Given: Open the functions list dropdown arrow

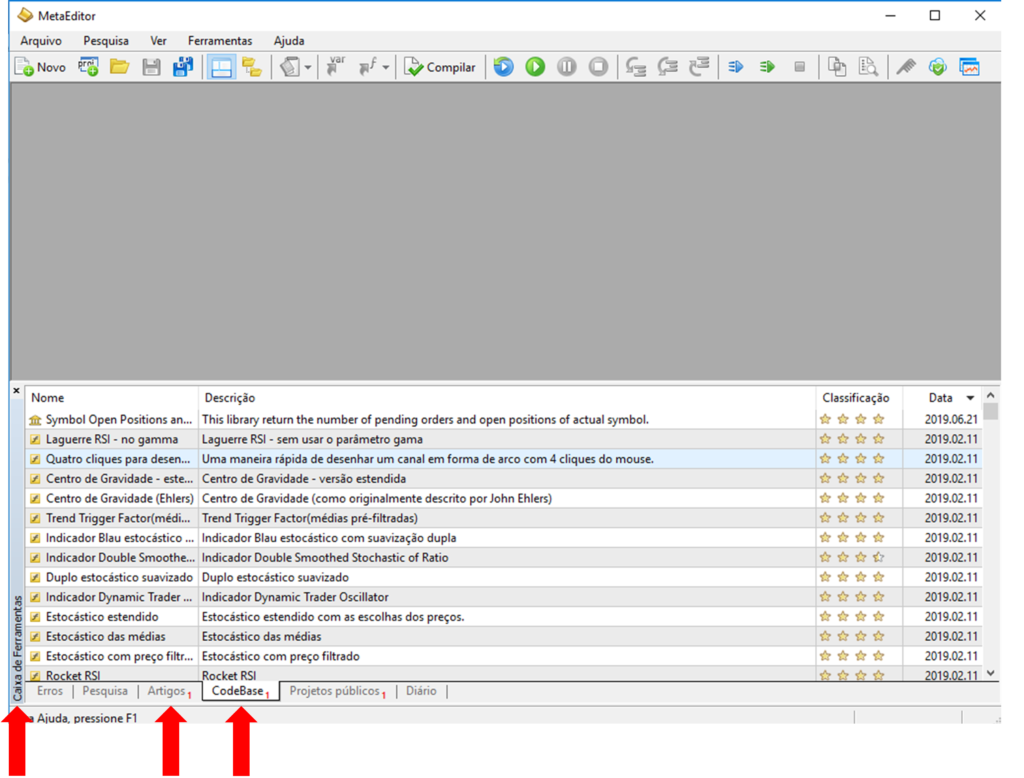Looking at the screenshot, I should coord(386,67).
